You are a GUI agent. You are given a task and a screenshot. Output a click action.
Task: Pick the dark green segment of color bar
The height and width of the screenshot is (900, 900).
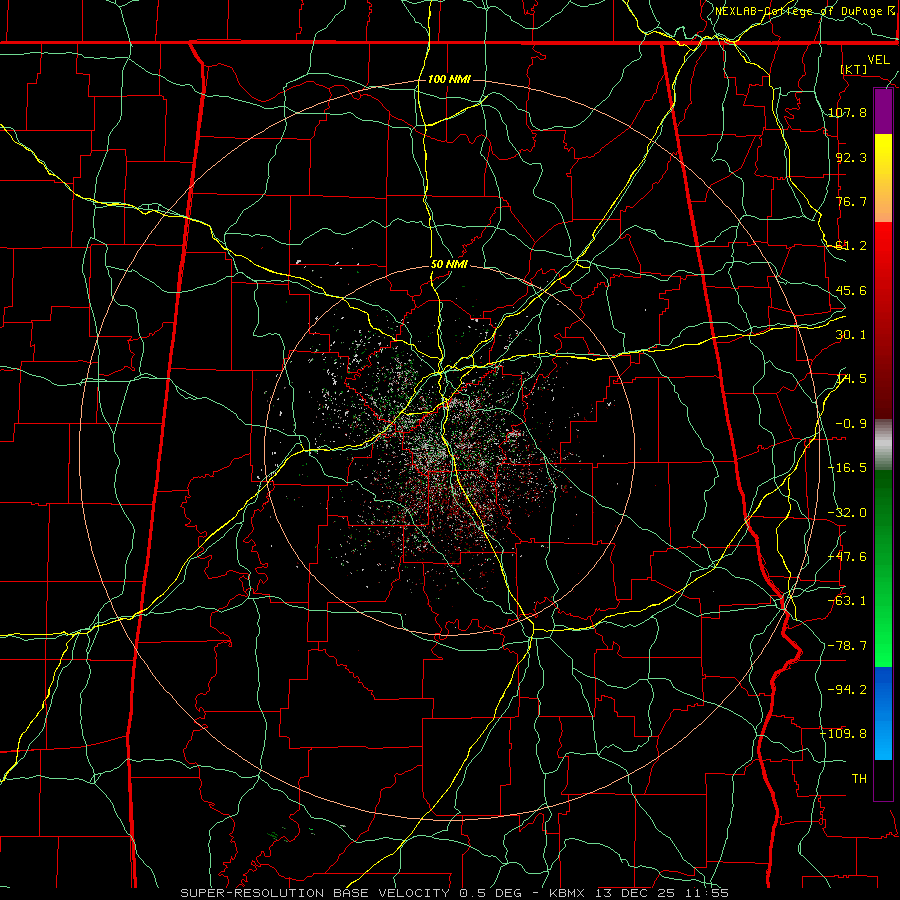(883, 505)
